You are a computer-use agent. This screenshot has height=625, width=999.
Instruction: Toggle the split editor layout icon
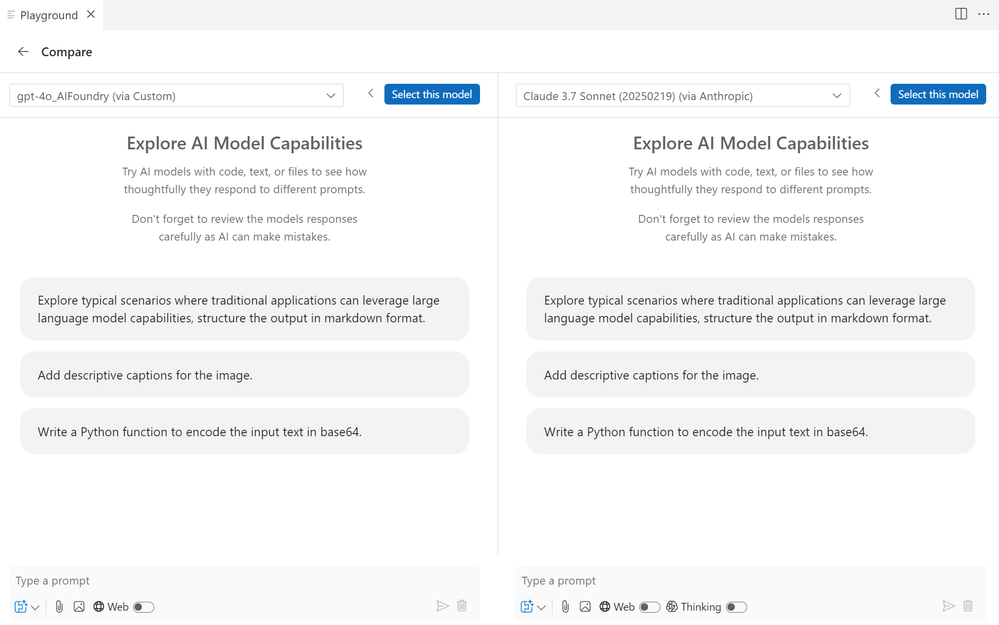[961, 14]
